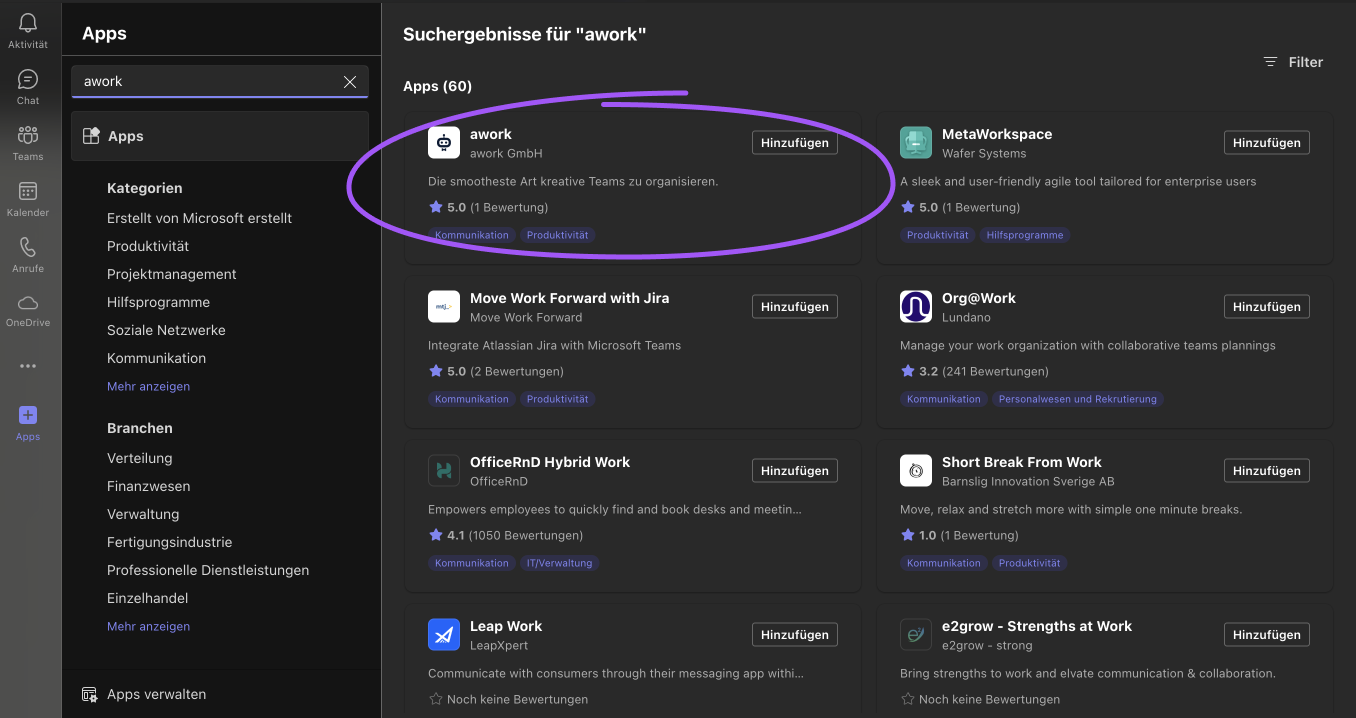Image resolution: width=1356 pixels, height=718 pixels.
Task: Clear the awork search with X icon
Action: click(x=350, y=82)
